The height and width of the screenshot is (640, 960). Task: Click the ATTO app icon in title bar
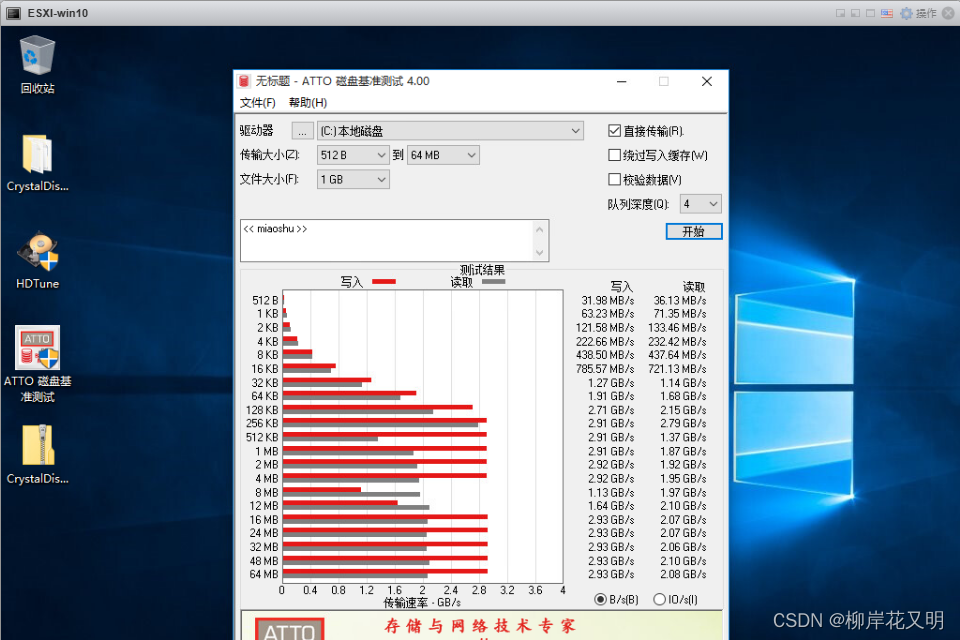[244, 81]
